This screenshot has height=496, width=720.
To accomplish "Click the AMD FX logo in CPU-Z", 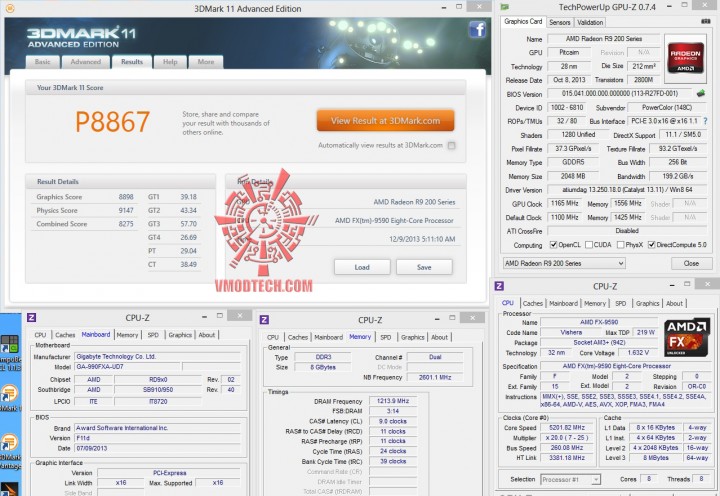I will point(686,338).
